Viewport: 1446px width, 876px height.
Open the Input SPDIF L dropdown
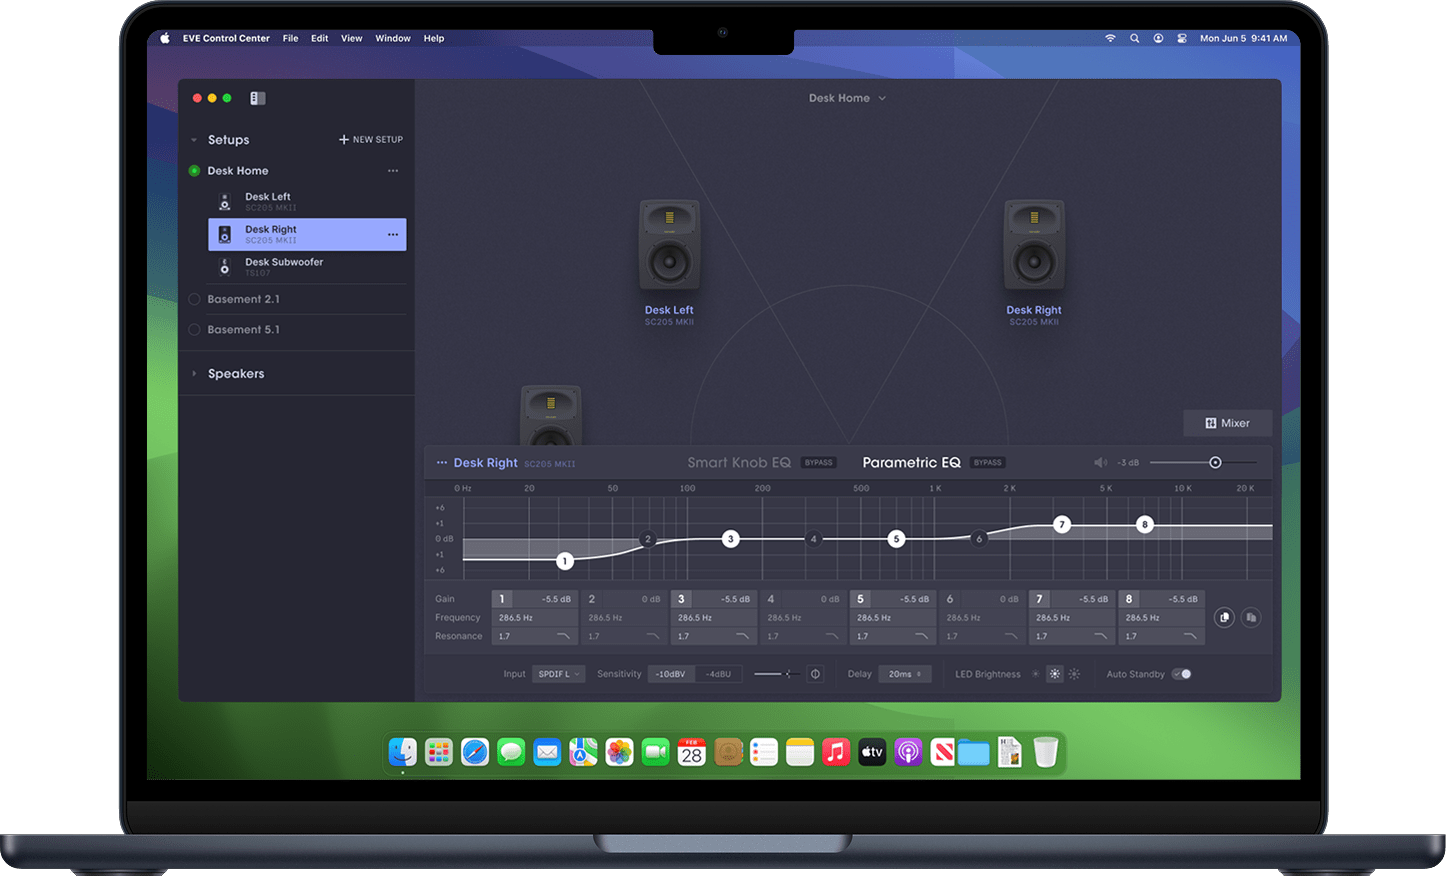pyautogui.click(x=559, y=674)
